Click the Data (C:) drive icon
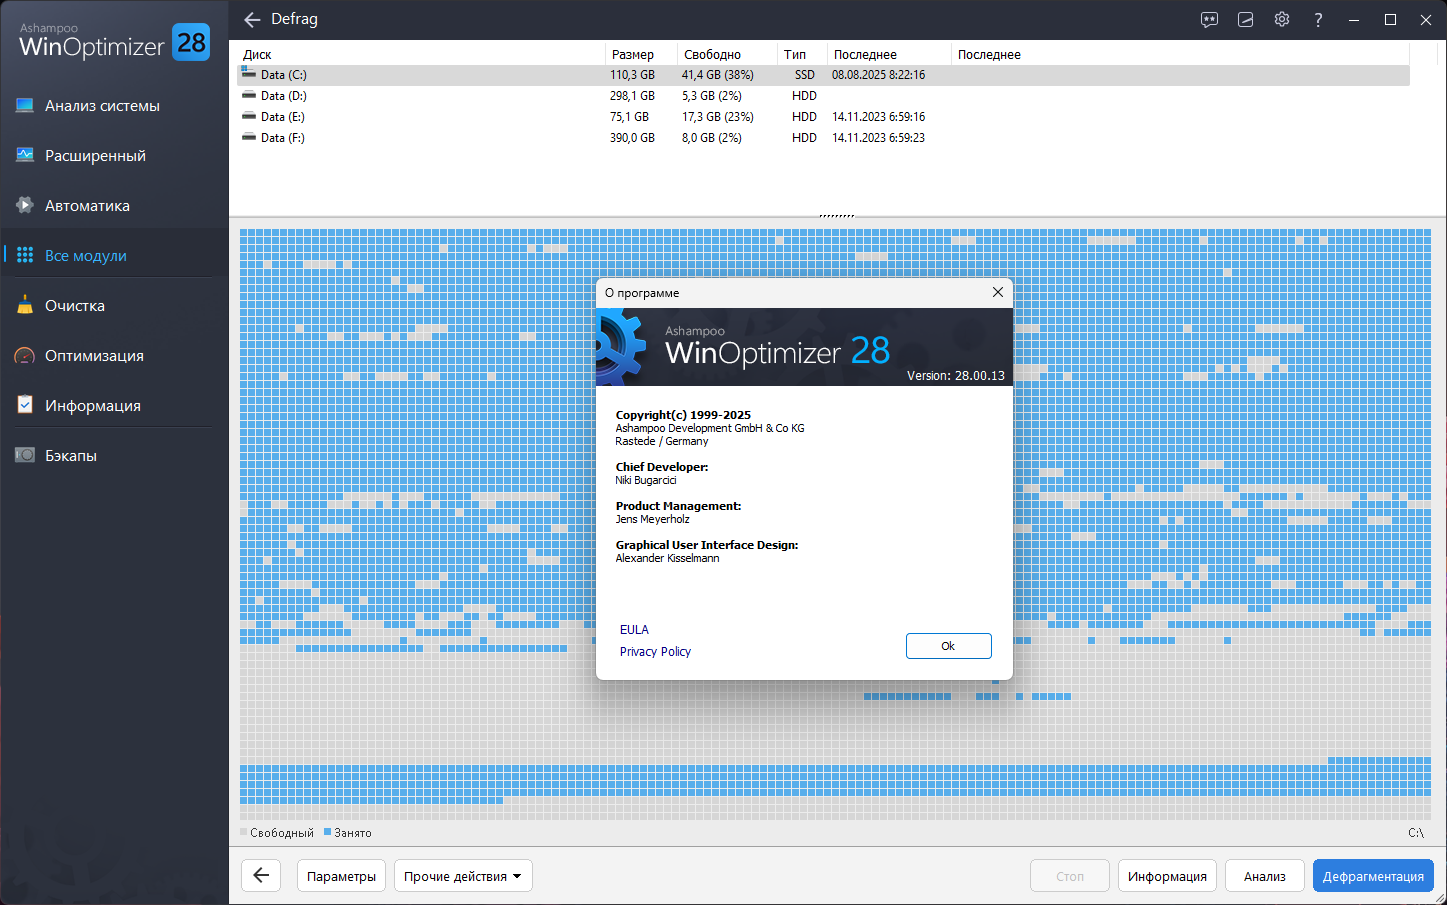The width and height of the screenshot is (1447, 905). pos(249,74)
